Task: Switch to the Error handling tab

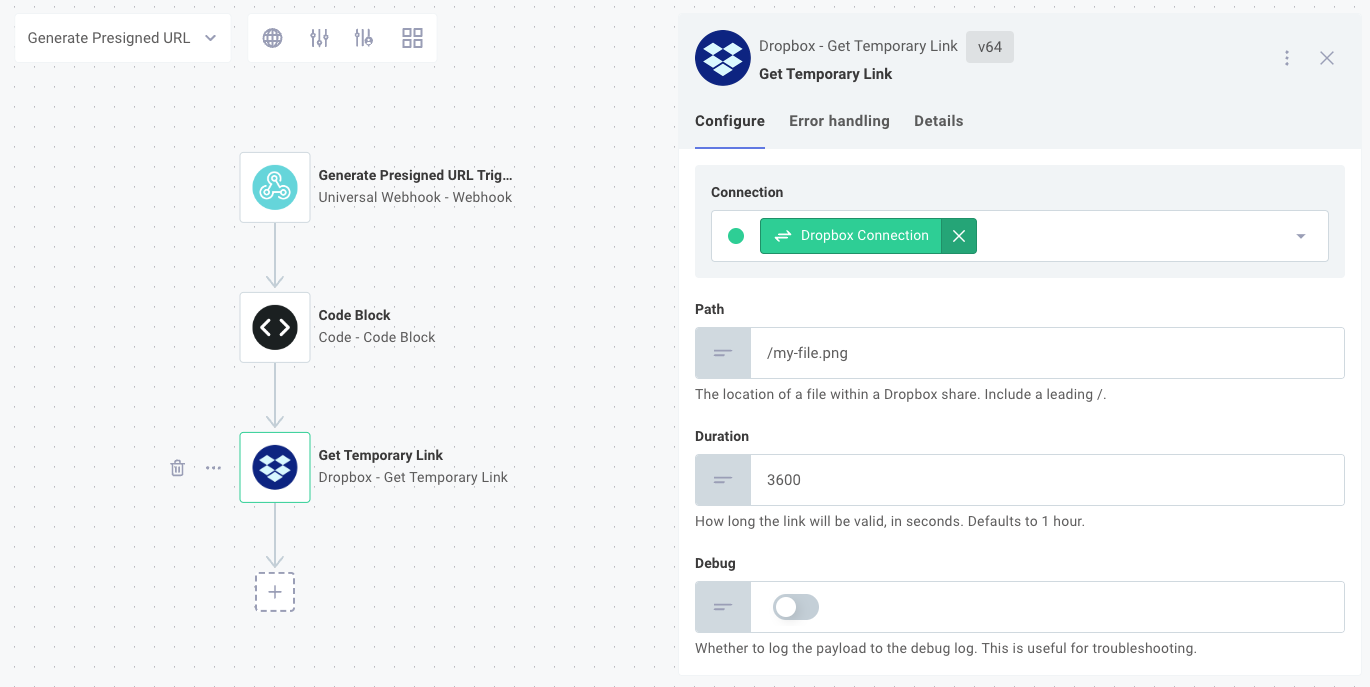Action: pos(839,120)
